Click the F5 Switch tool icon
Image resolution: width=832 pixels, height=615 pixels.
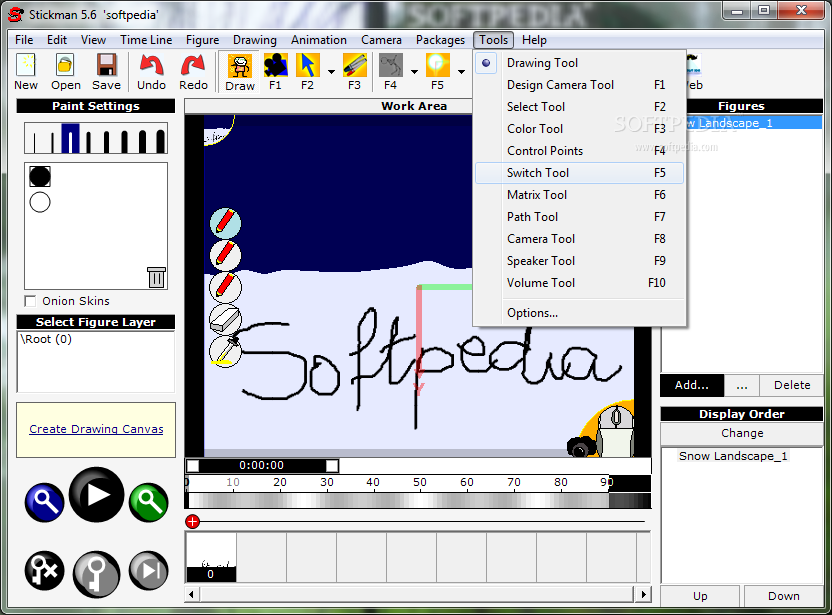pos(437,72)
